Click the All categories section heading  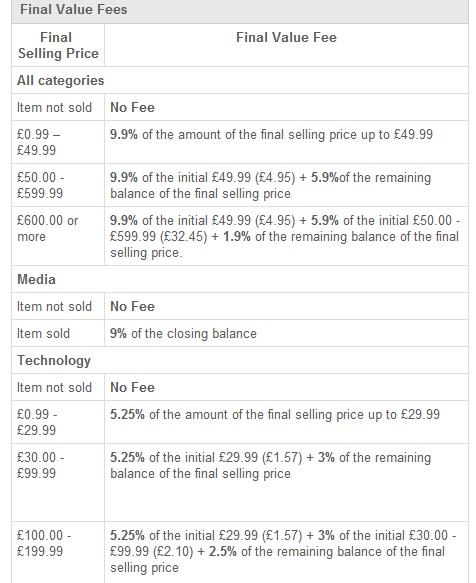[61, 80]
